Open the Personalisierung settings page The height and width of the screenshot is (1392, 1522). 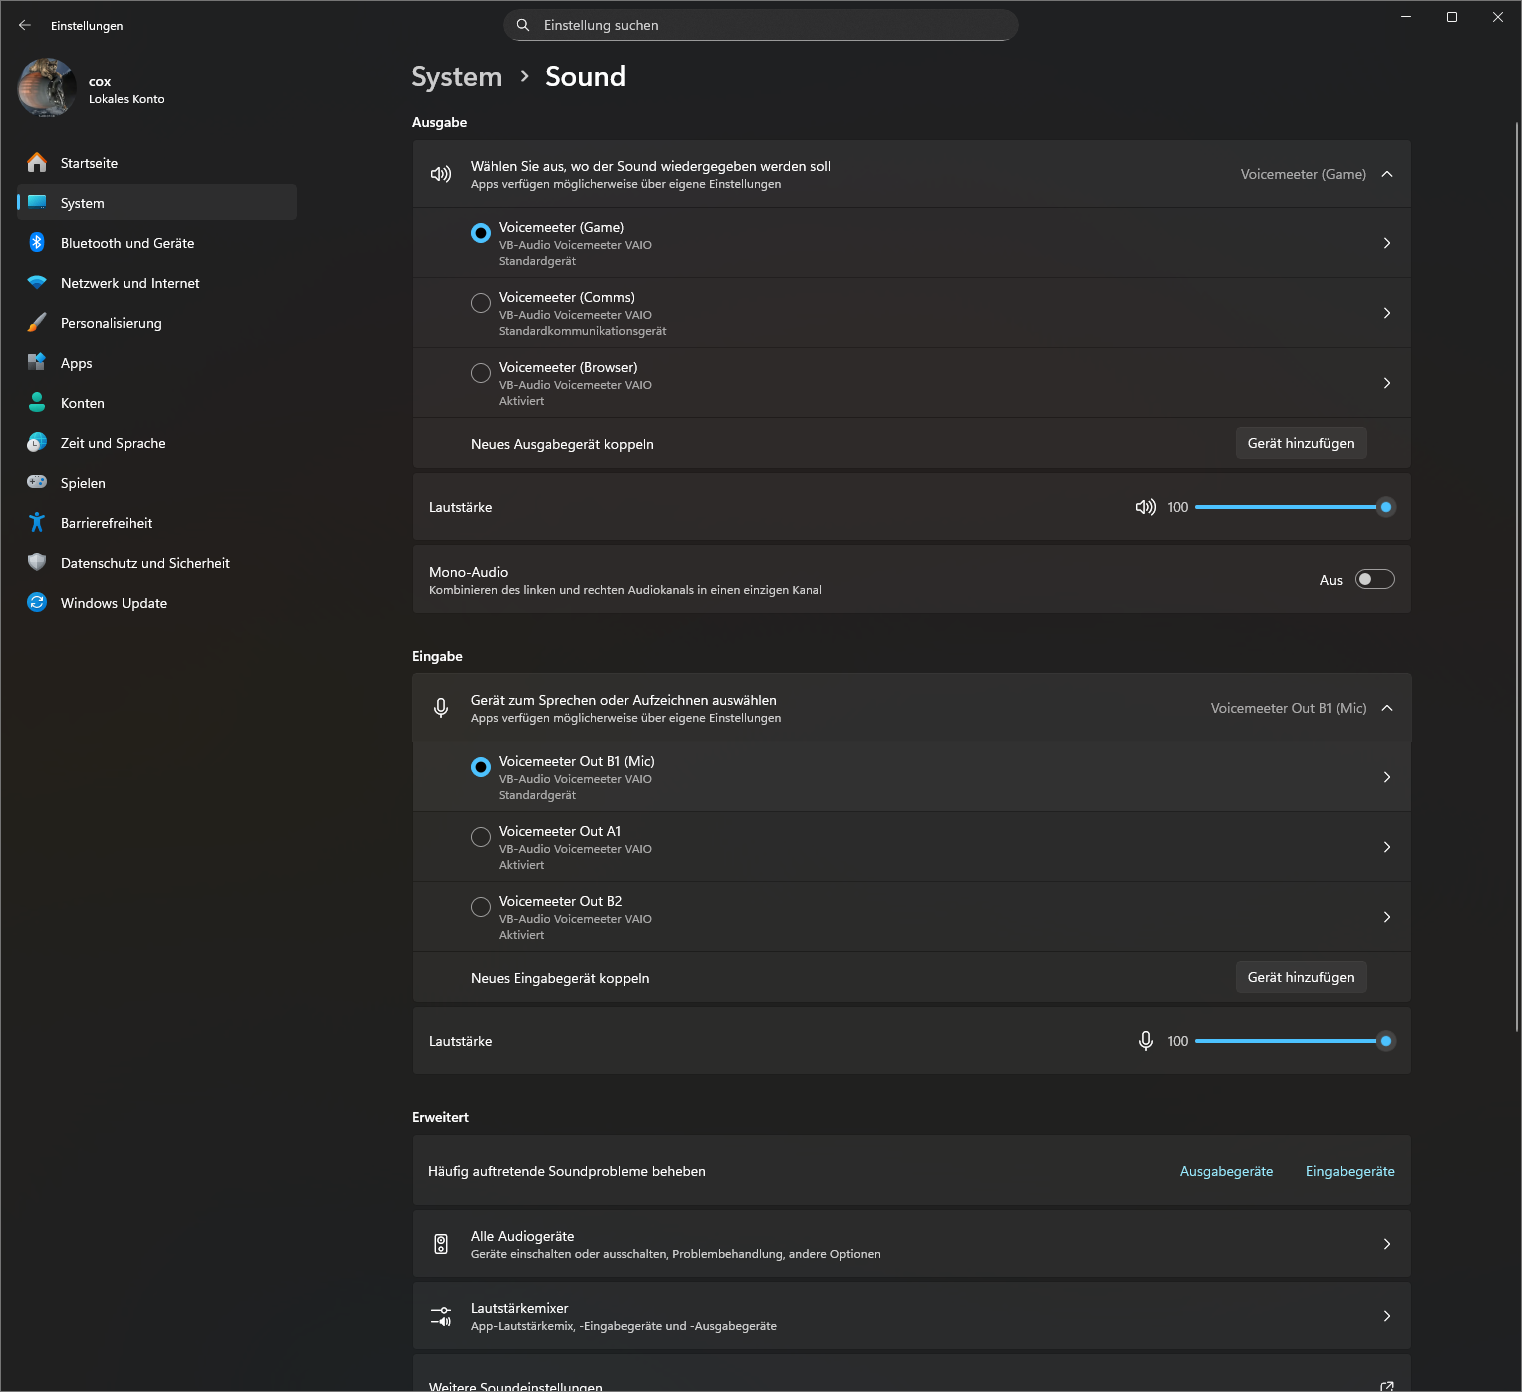click(111, 323)
